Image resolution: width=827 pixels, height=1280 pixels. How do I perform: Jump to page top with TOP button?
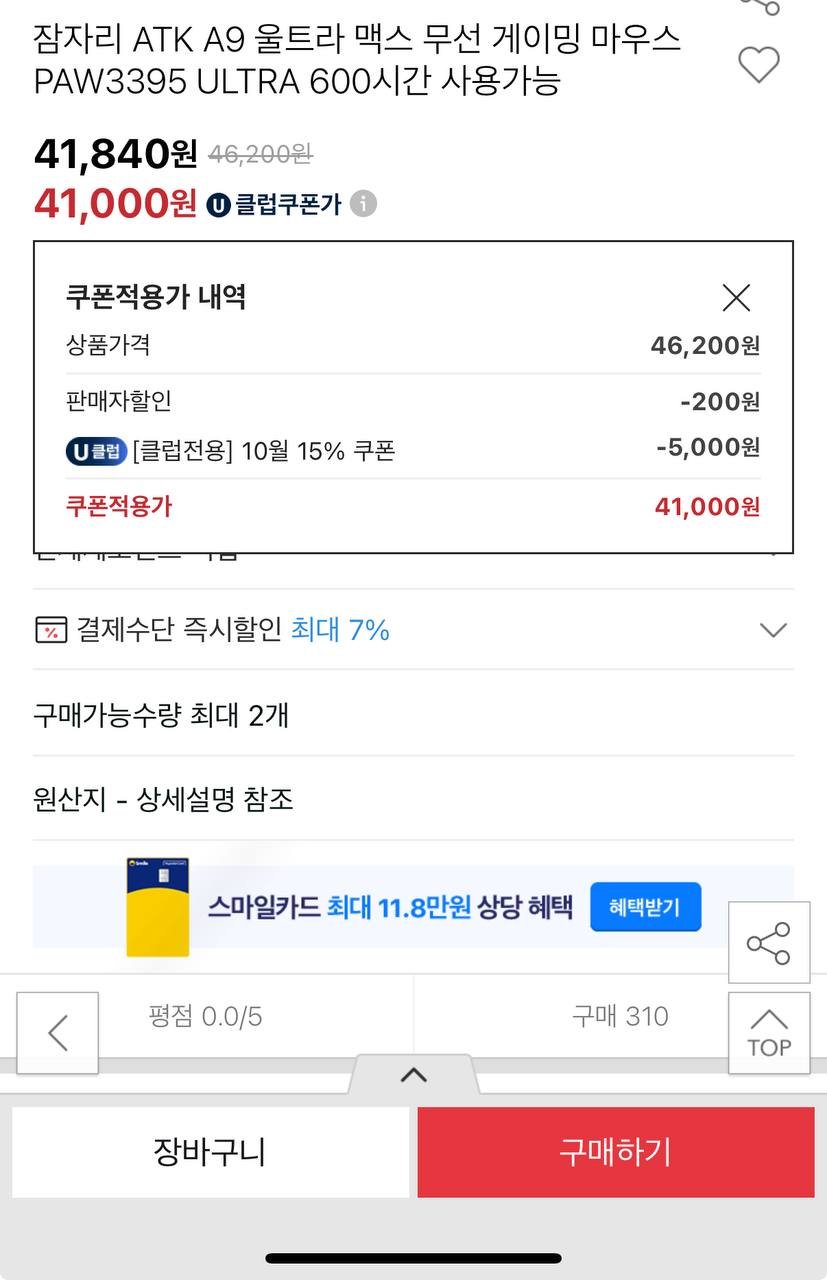(x=768, y=1033)
